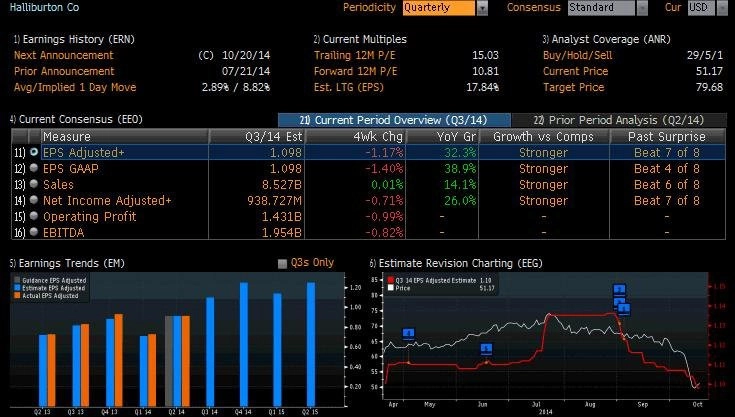Click the 4Wk Chg column header

[356, 136]
